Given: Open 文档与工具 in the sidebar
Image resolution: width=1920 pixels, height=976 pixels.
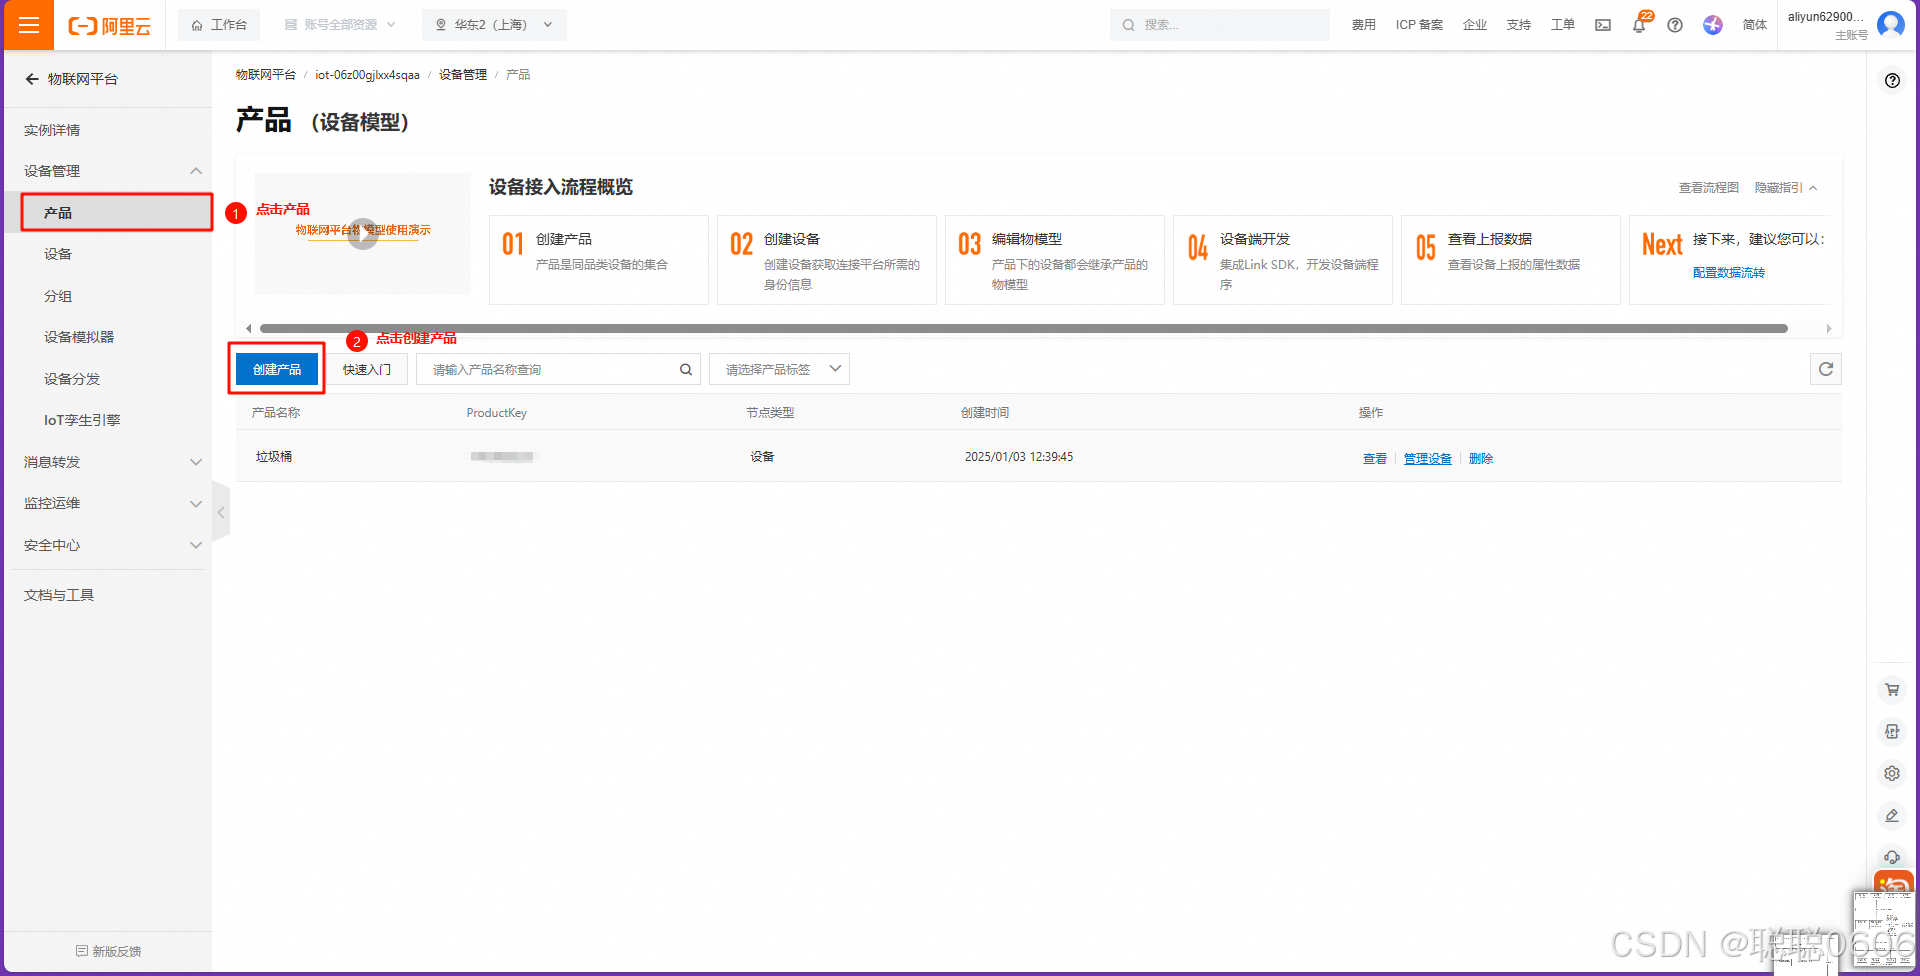Looking at the screenshot, I should [59, 595].
